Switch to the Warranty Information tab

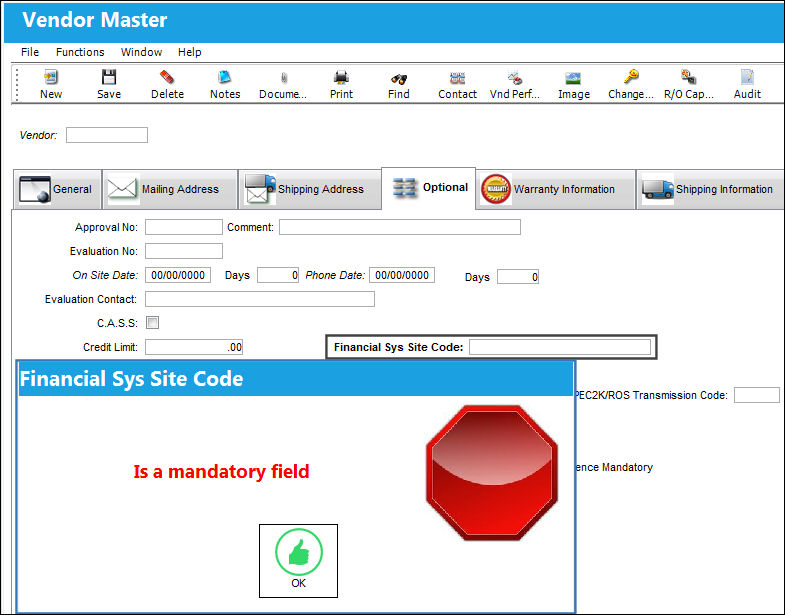click(x=555, y=189)
